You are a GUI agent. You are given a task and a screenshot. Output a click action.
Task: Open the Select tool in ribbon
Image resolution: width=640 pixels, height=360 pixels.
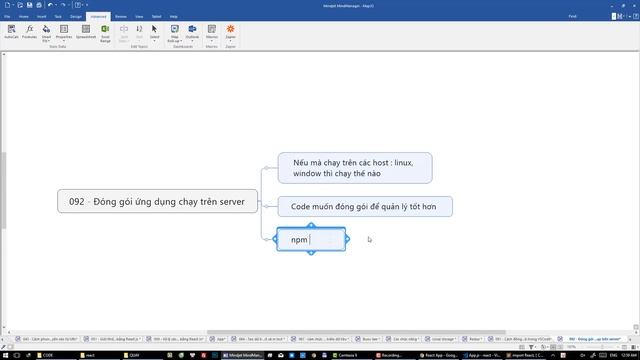tap(154, 32)
